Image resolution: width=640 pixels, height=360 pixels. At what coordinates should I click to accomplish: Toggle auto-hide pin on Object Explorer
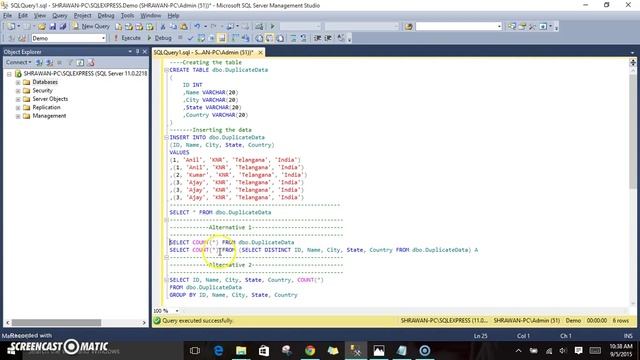tap(138, 52)
